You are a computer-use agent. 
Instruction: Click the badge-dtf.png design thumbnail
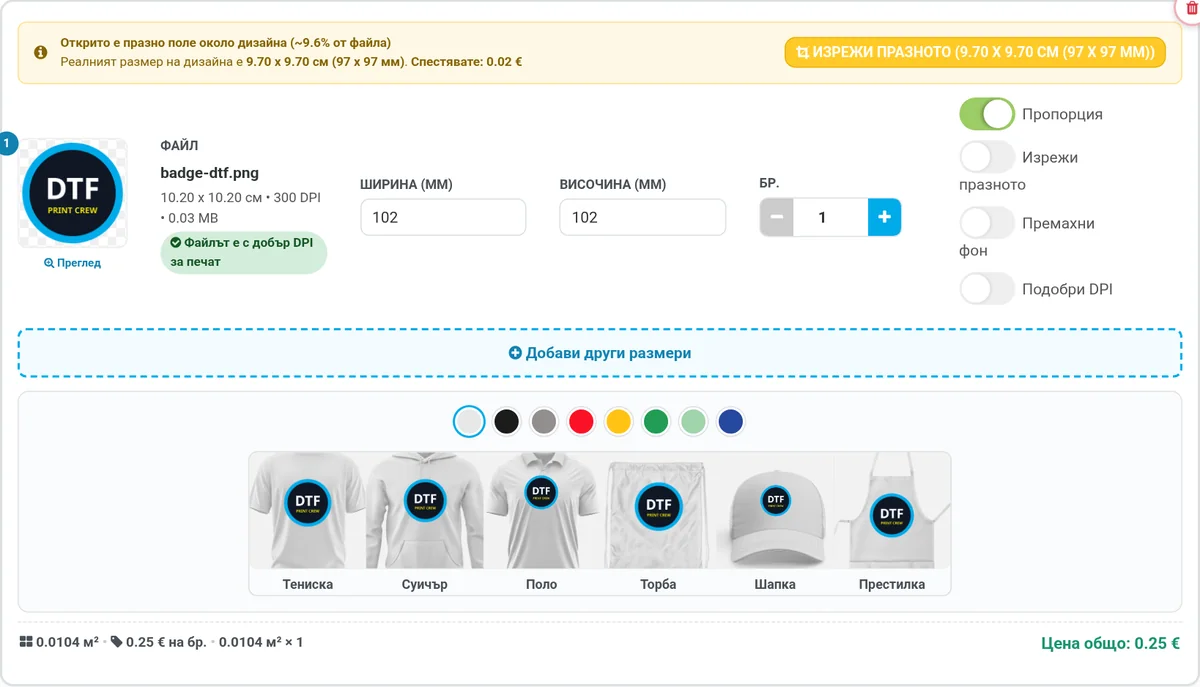click(x=72, y=193)
